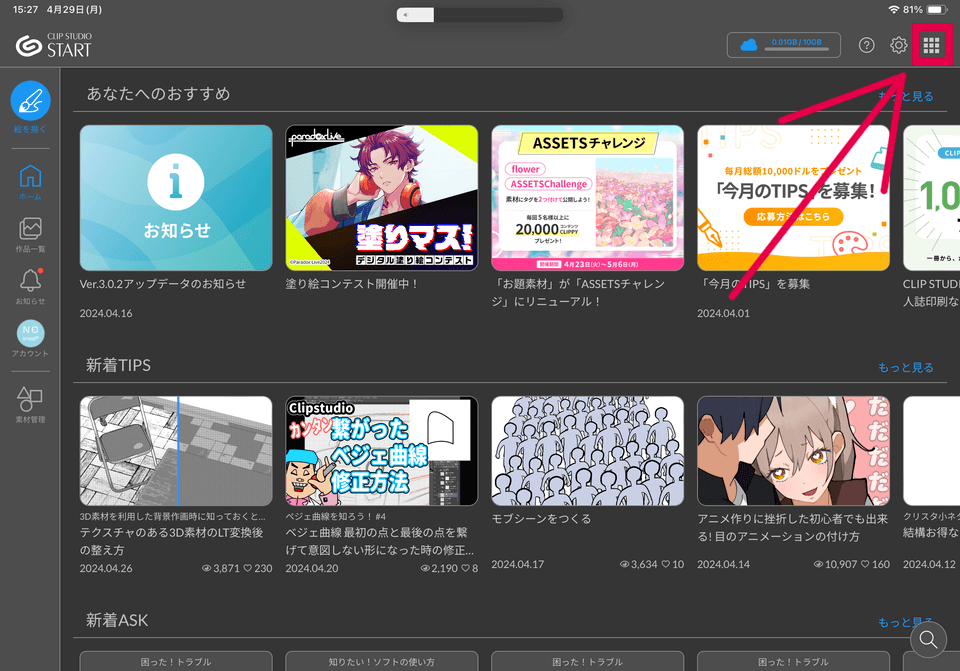Open the モブシーン crowd silhouettes thumbnail
The height and width of the screenshot is (671, 960).
click(x=587, y=451)
